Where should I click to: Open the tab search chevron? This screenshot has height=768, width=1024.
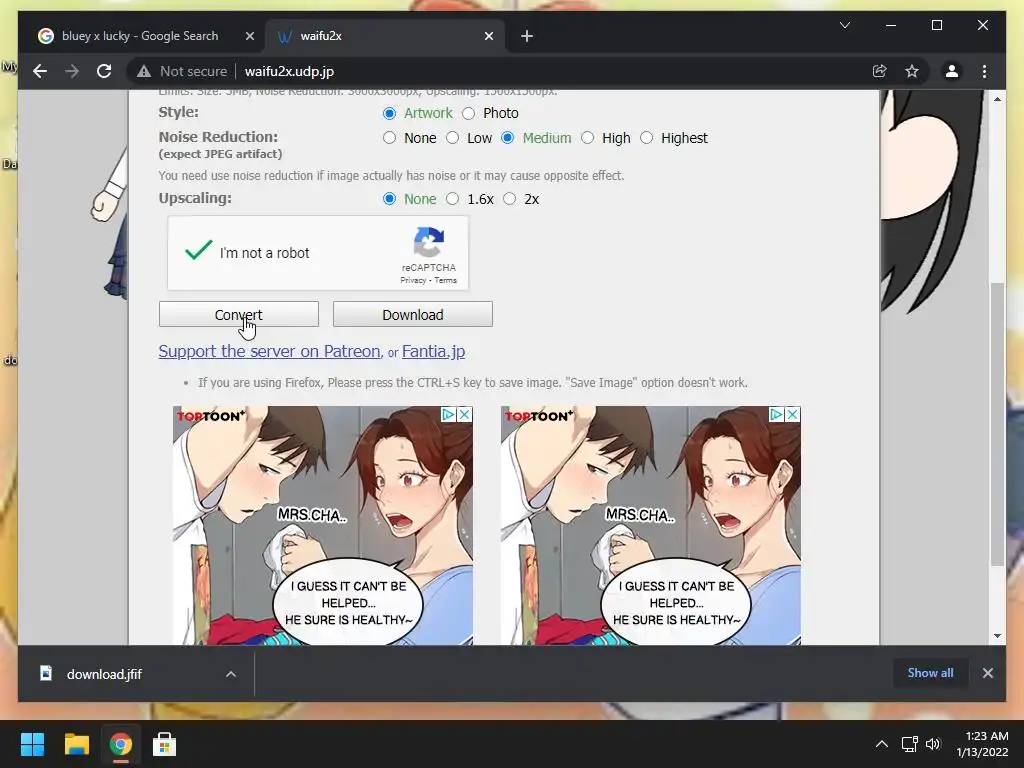pyautogui.click(x=844, y=25)
